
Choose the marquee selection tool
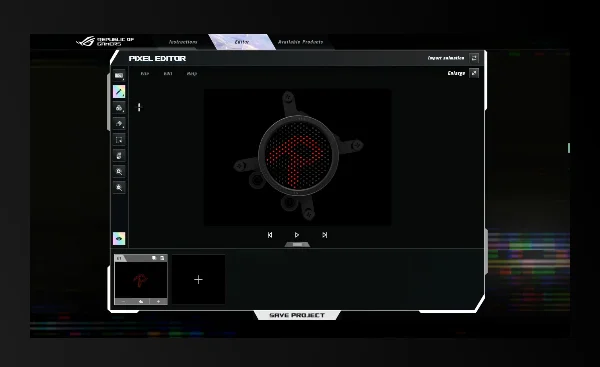[119, 140]
